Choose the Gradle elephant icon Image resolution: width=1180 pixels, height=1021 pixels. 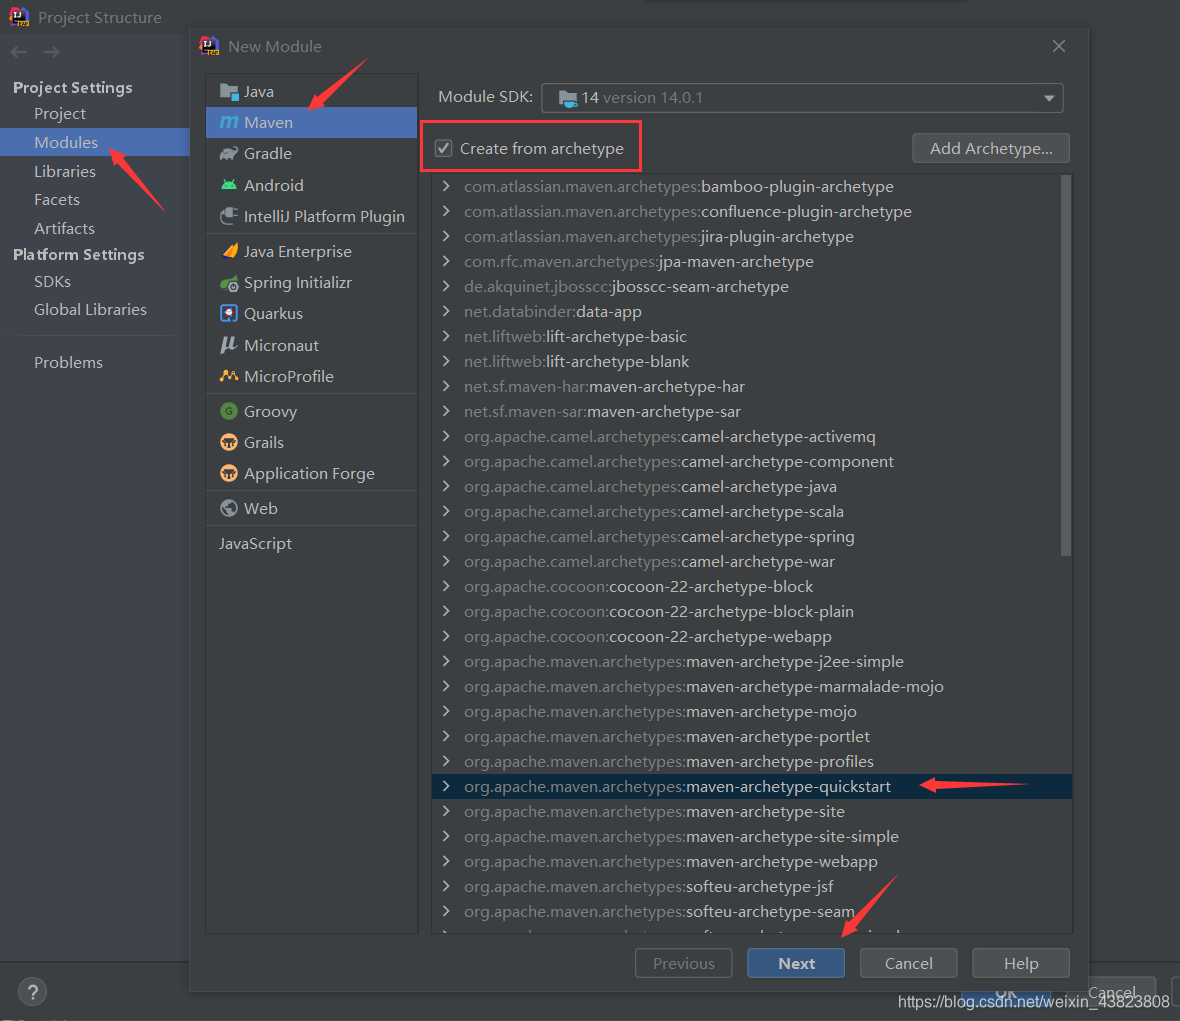point(229,153)
